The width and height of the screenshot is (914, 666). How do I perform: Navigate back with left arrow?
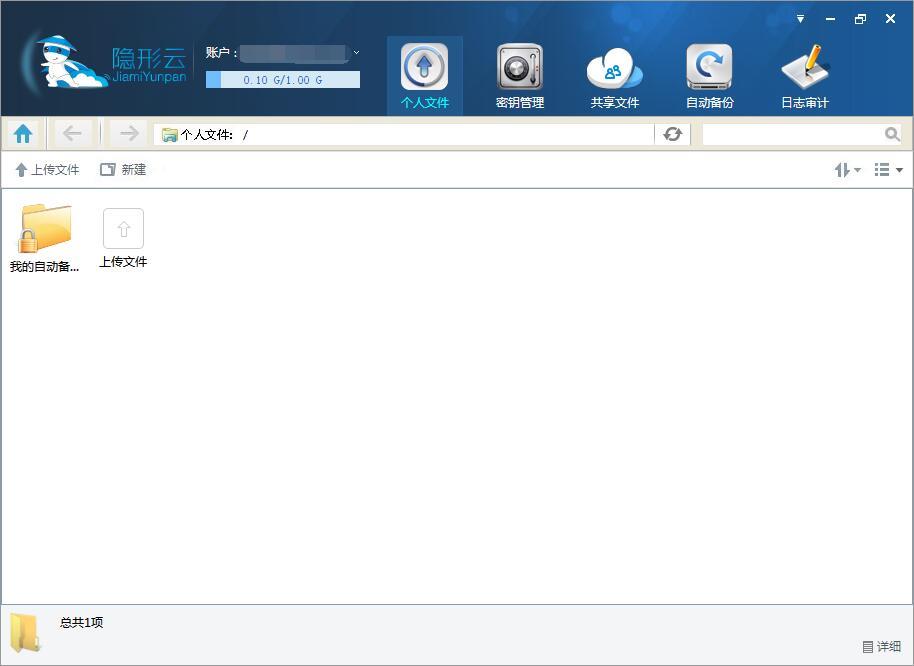[72, 134]
